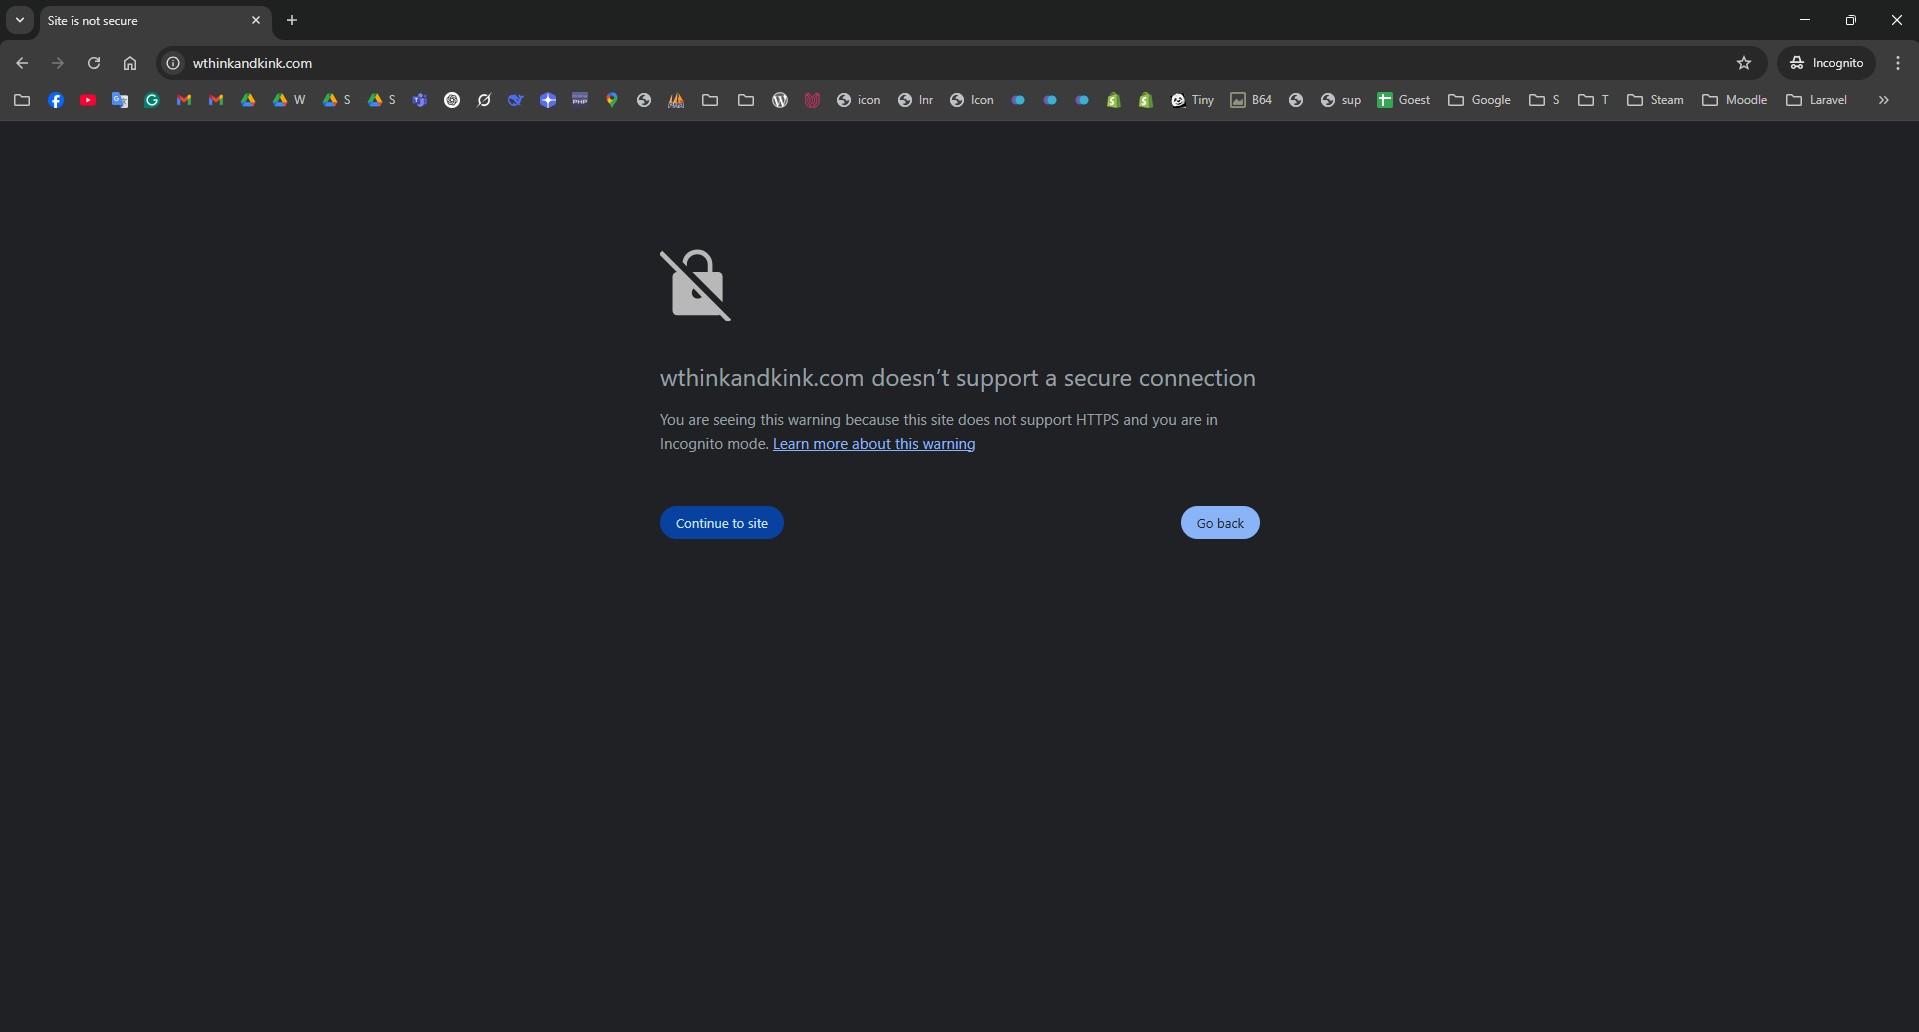This screenshot has width=1919, height=1032.
Task: Open the Google Maps bookmark
Action: 612,100
